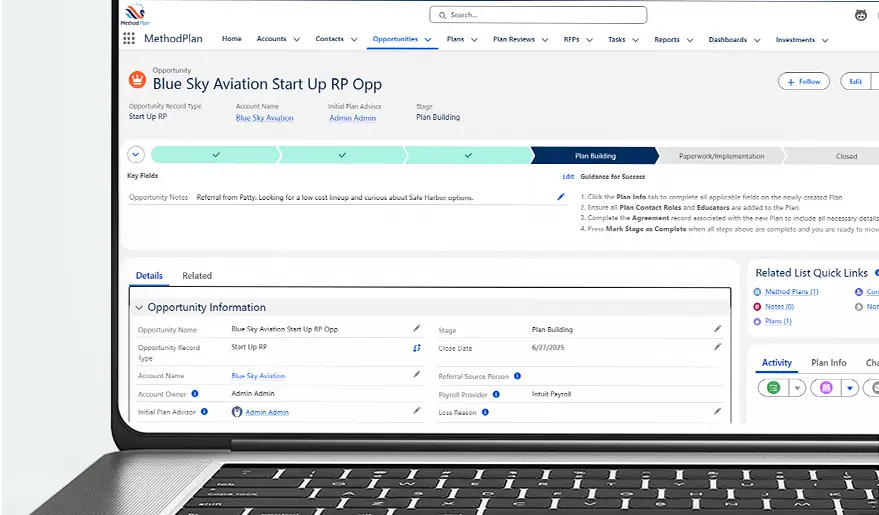Viewport: 879px width, 515px height.
Task: Click the first completed stage in path
Action: [216, 155]
